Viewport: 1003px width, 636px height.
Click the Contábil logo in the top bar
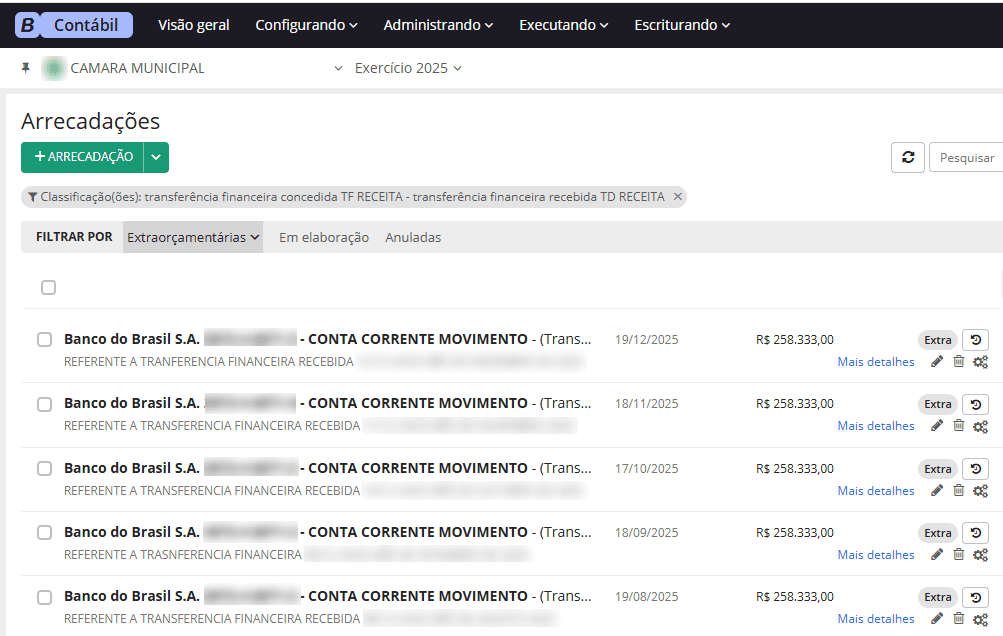click(73, 24)
